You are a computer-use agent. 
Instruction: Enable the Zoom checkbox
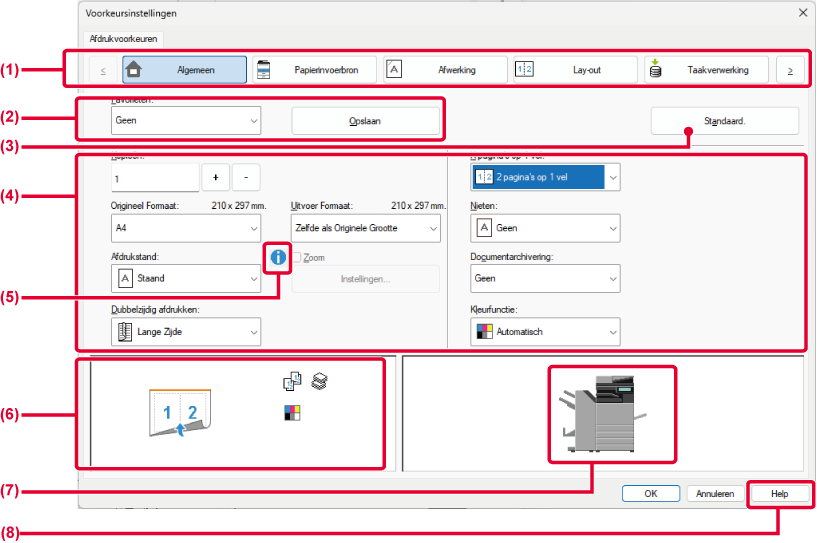coord(297,258)
